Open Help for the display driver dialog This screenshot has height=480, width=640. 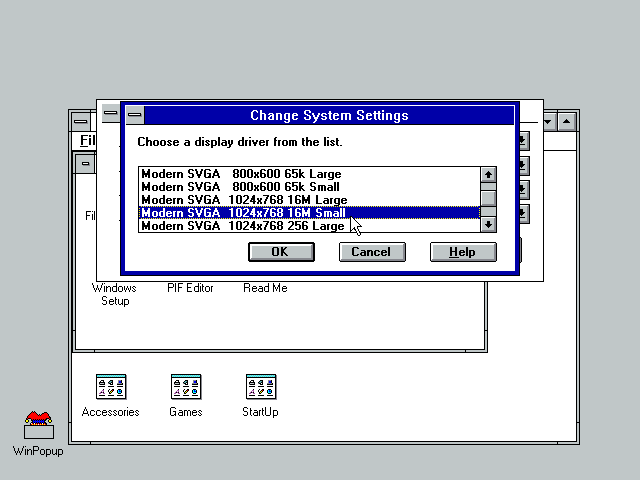tap(462, 252)
